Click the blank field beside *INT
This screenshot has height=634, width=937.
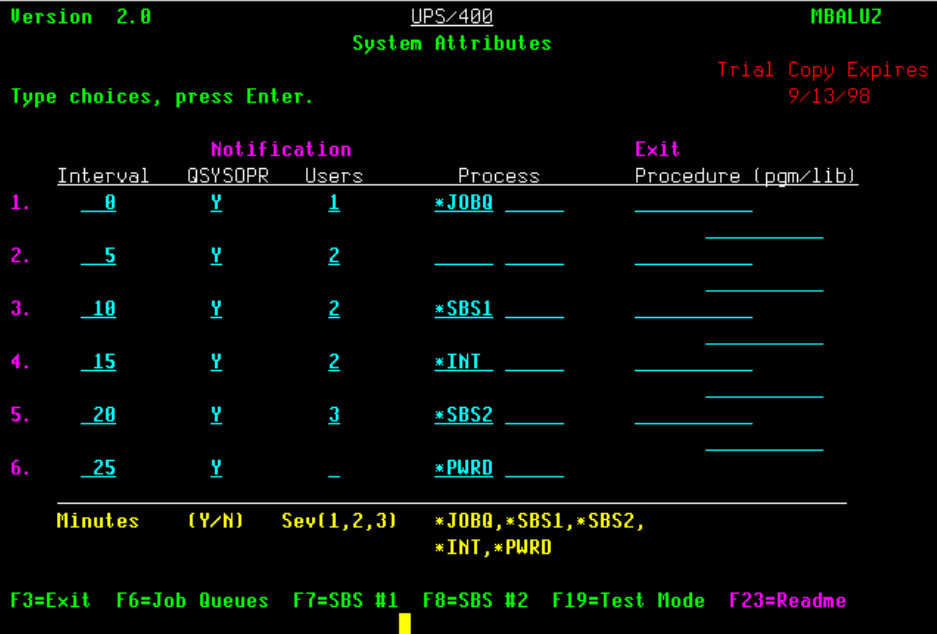(x=534, y=363)
